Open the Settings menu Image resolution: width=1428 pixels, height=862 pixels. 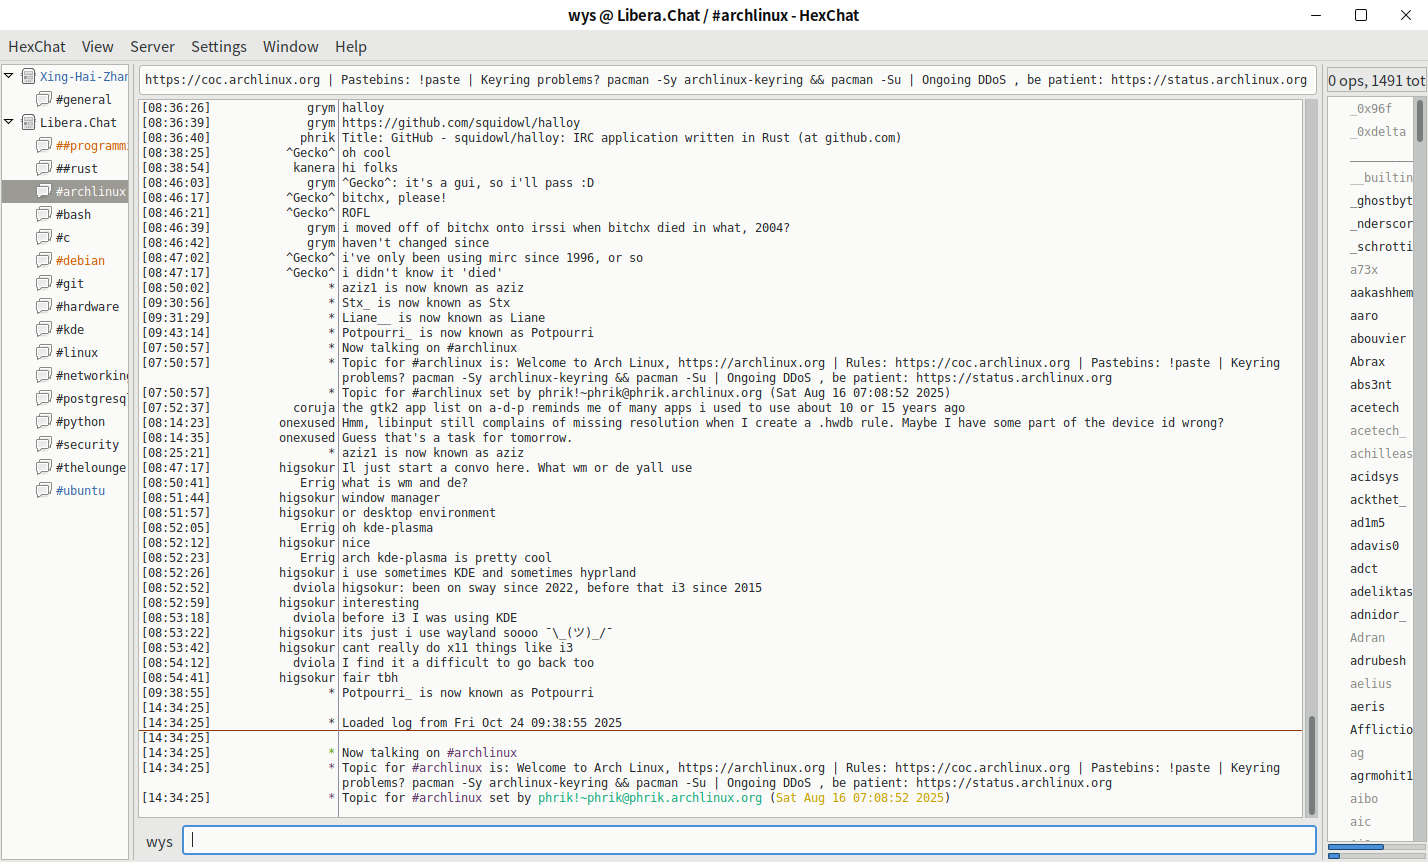[218, 47]
